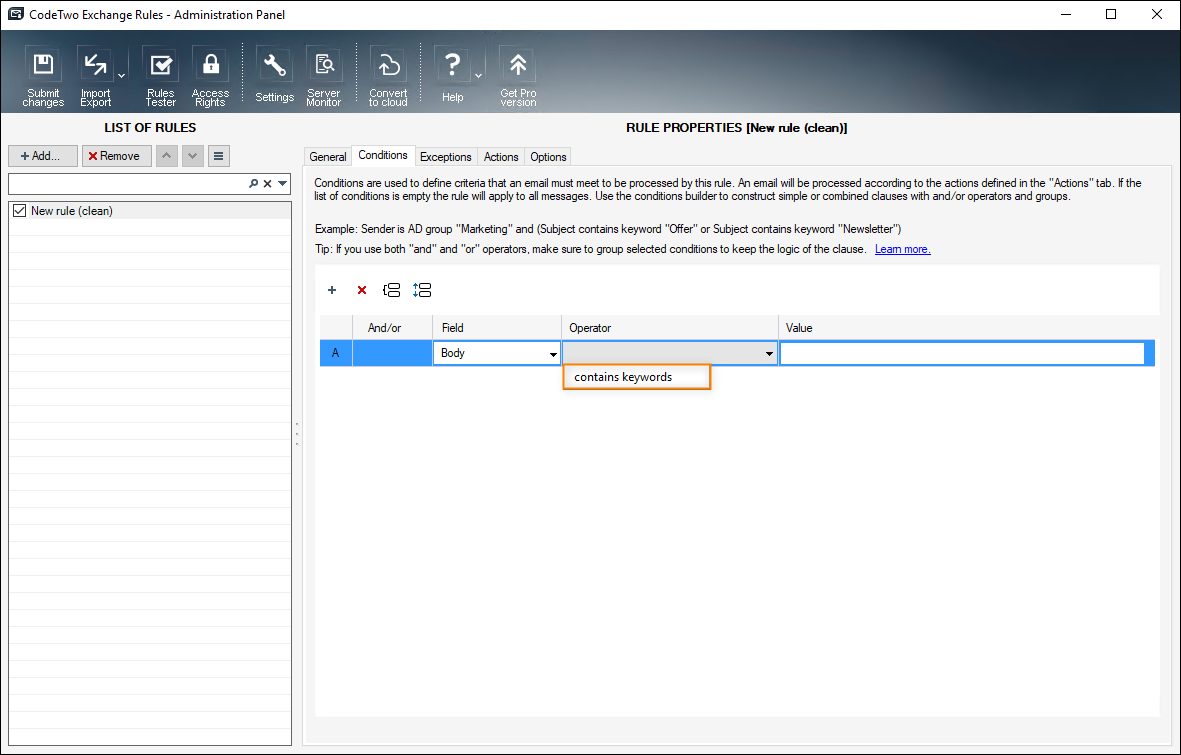
Task: Choose the contains keywords operator option
Action: [636, 377]
